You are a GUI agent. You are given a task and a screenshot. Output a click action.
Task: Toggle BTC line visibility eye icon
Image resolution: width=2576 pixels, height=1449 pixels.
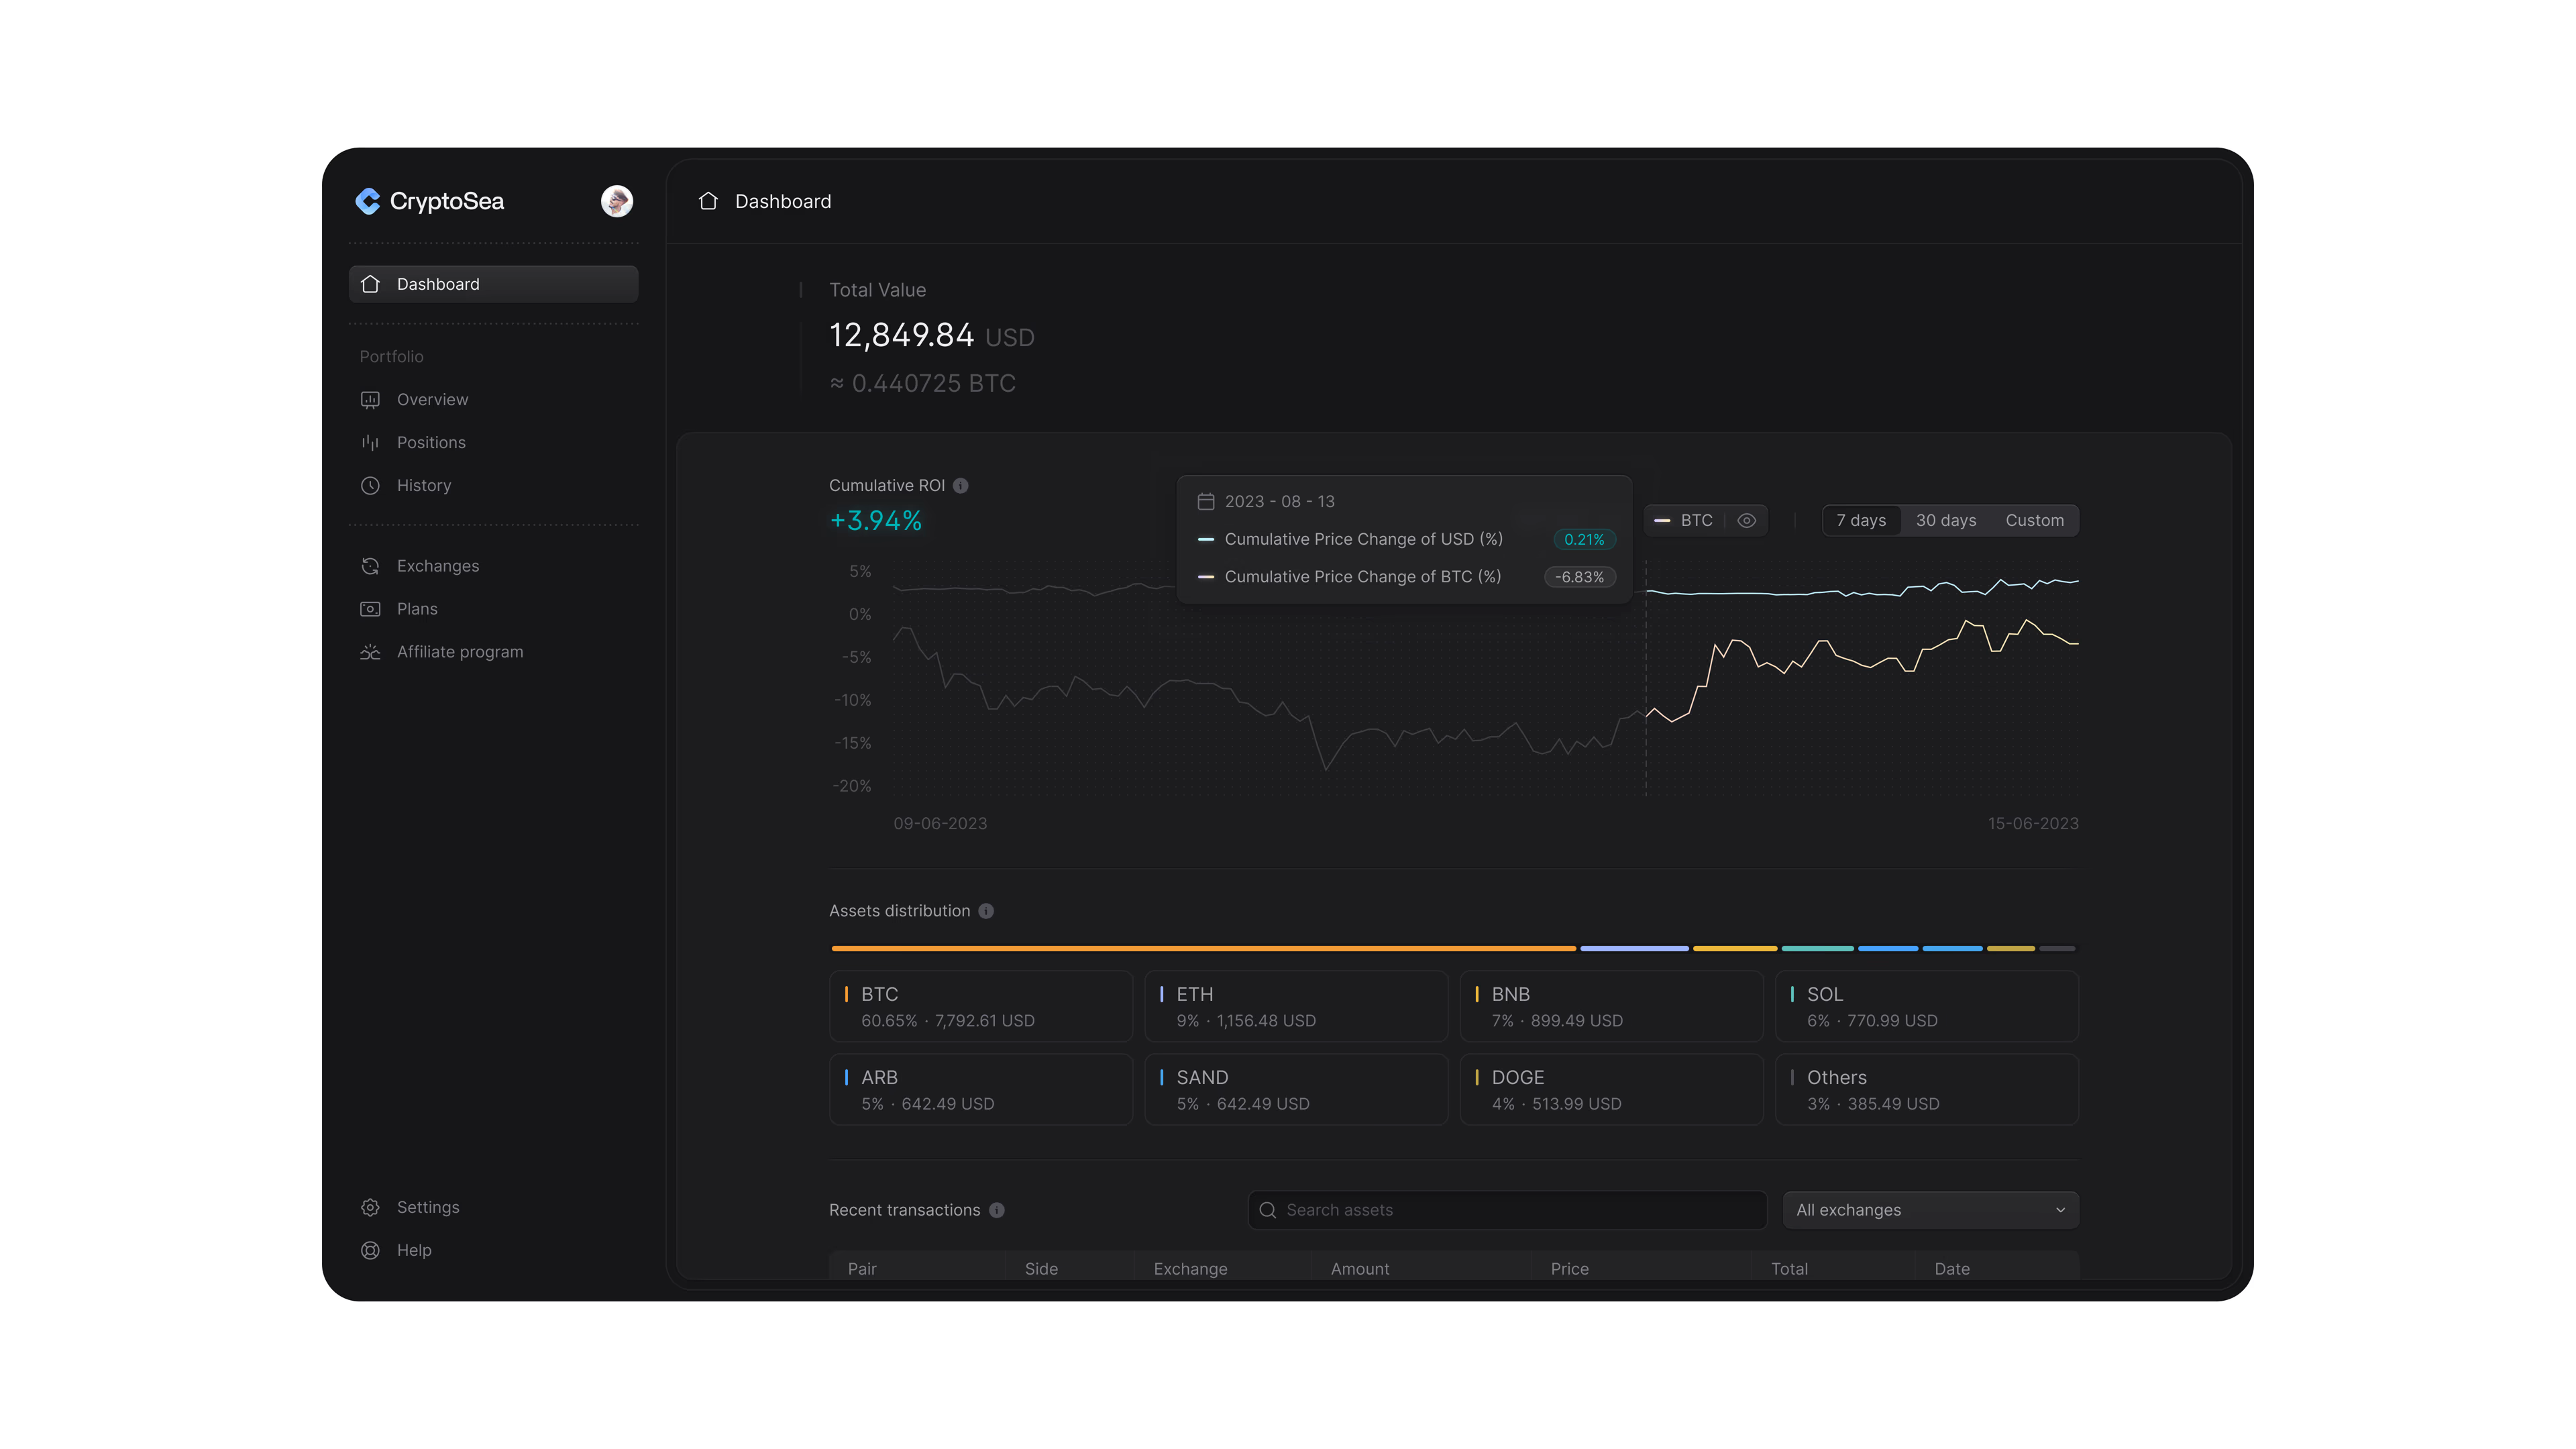pyautogui.click(x=1746, y=520)
